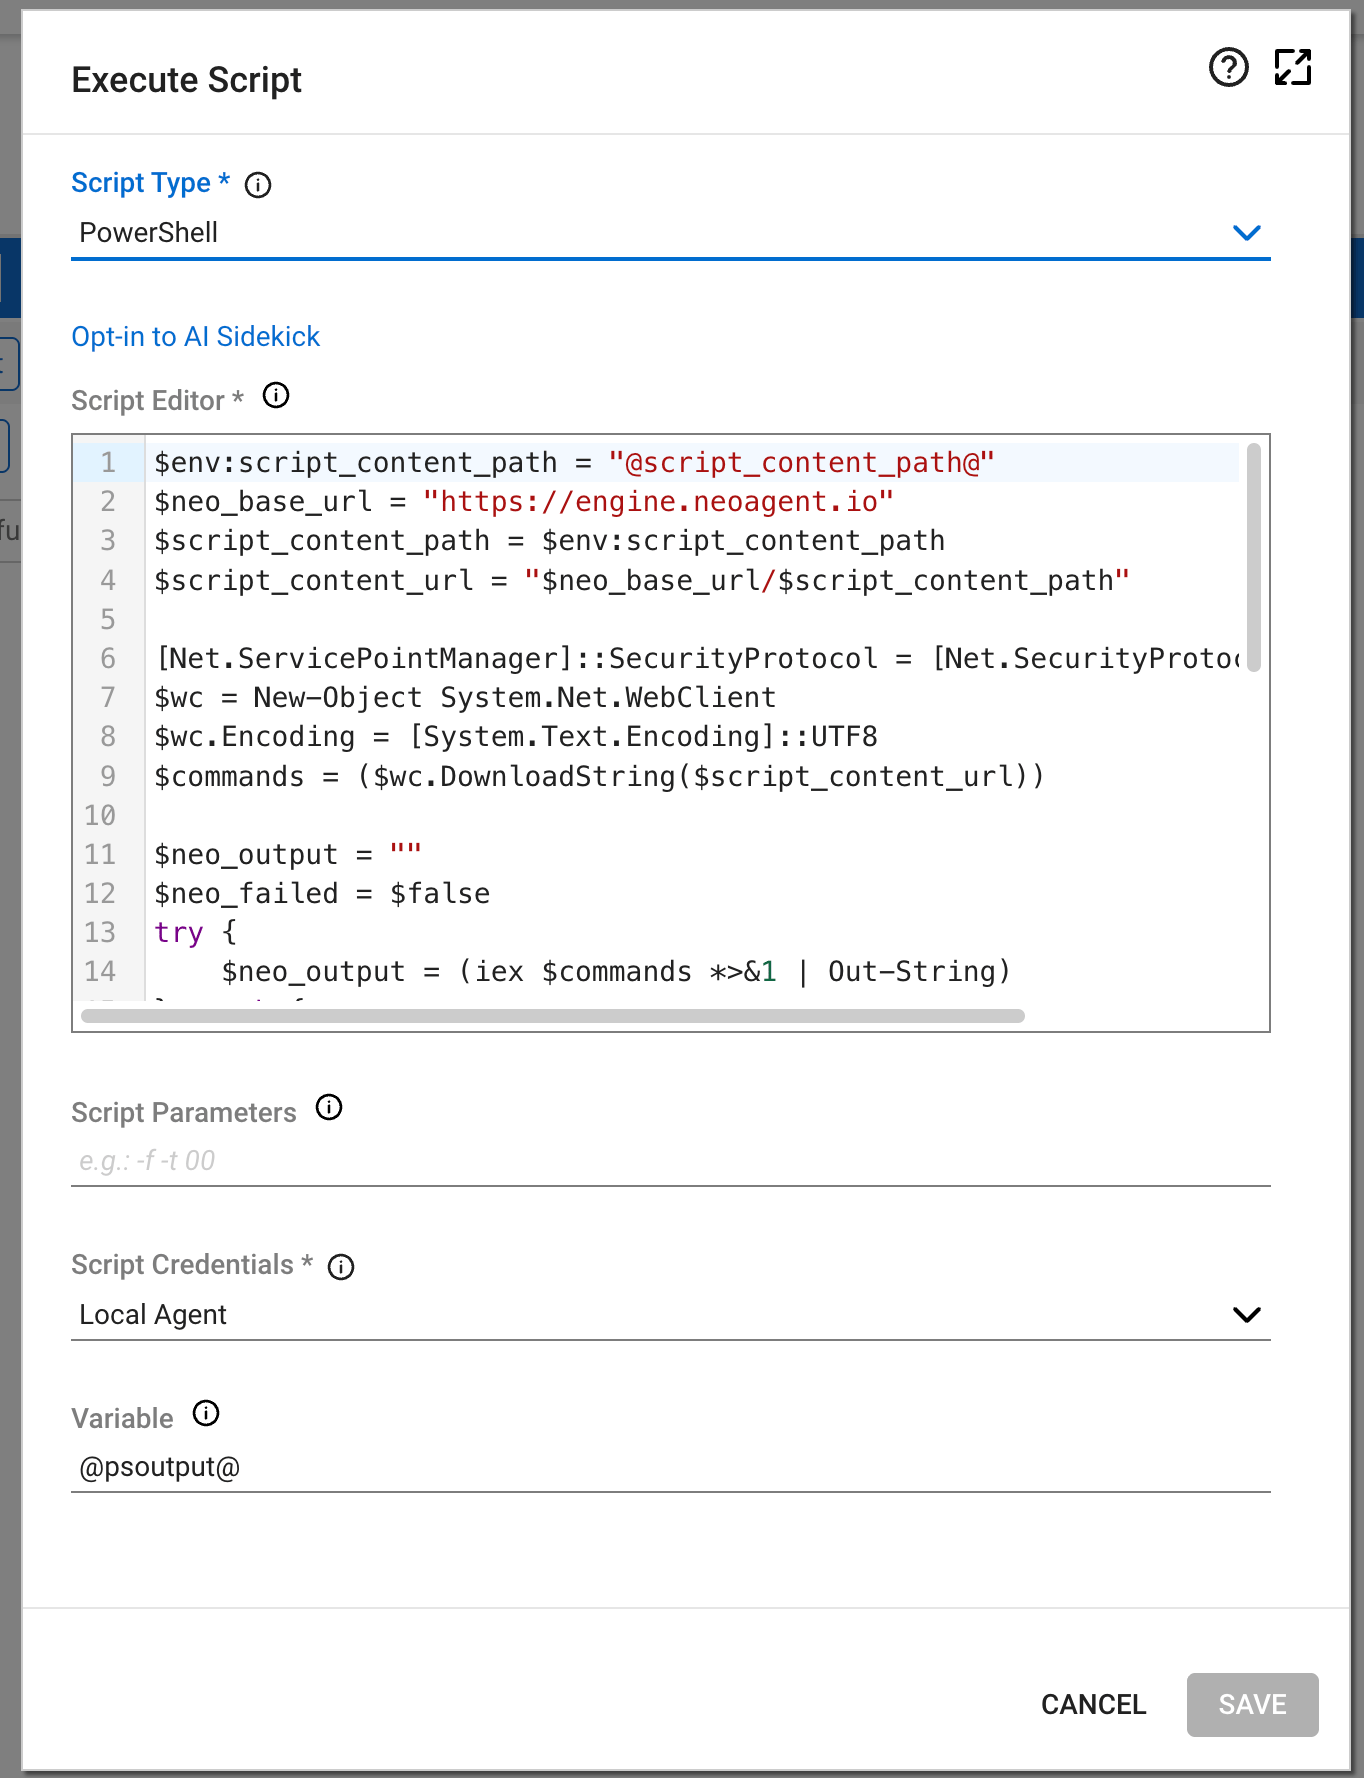Screen dimensions: 1364x1778
Task: Click the $wc.Encoding UTF8 line
Action: [516, 737]
